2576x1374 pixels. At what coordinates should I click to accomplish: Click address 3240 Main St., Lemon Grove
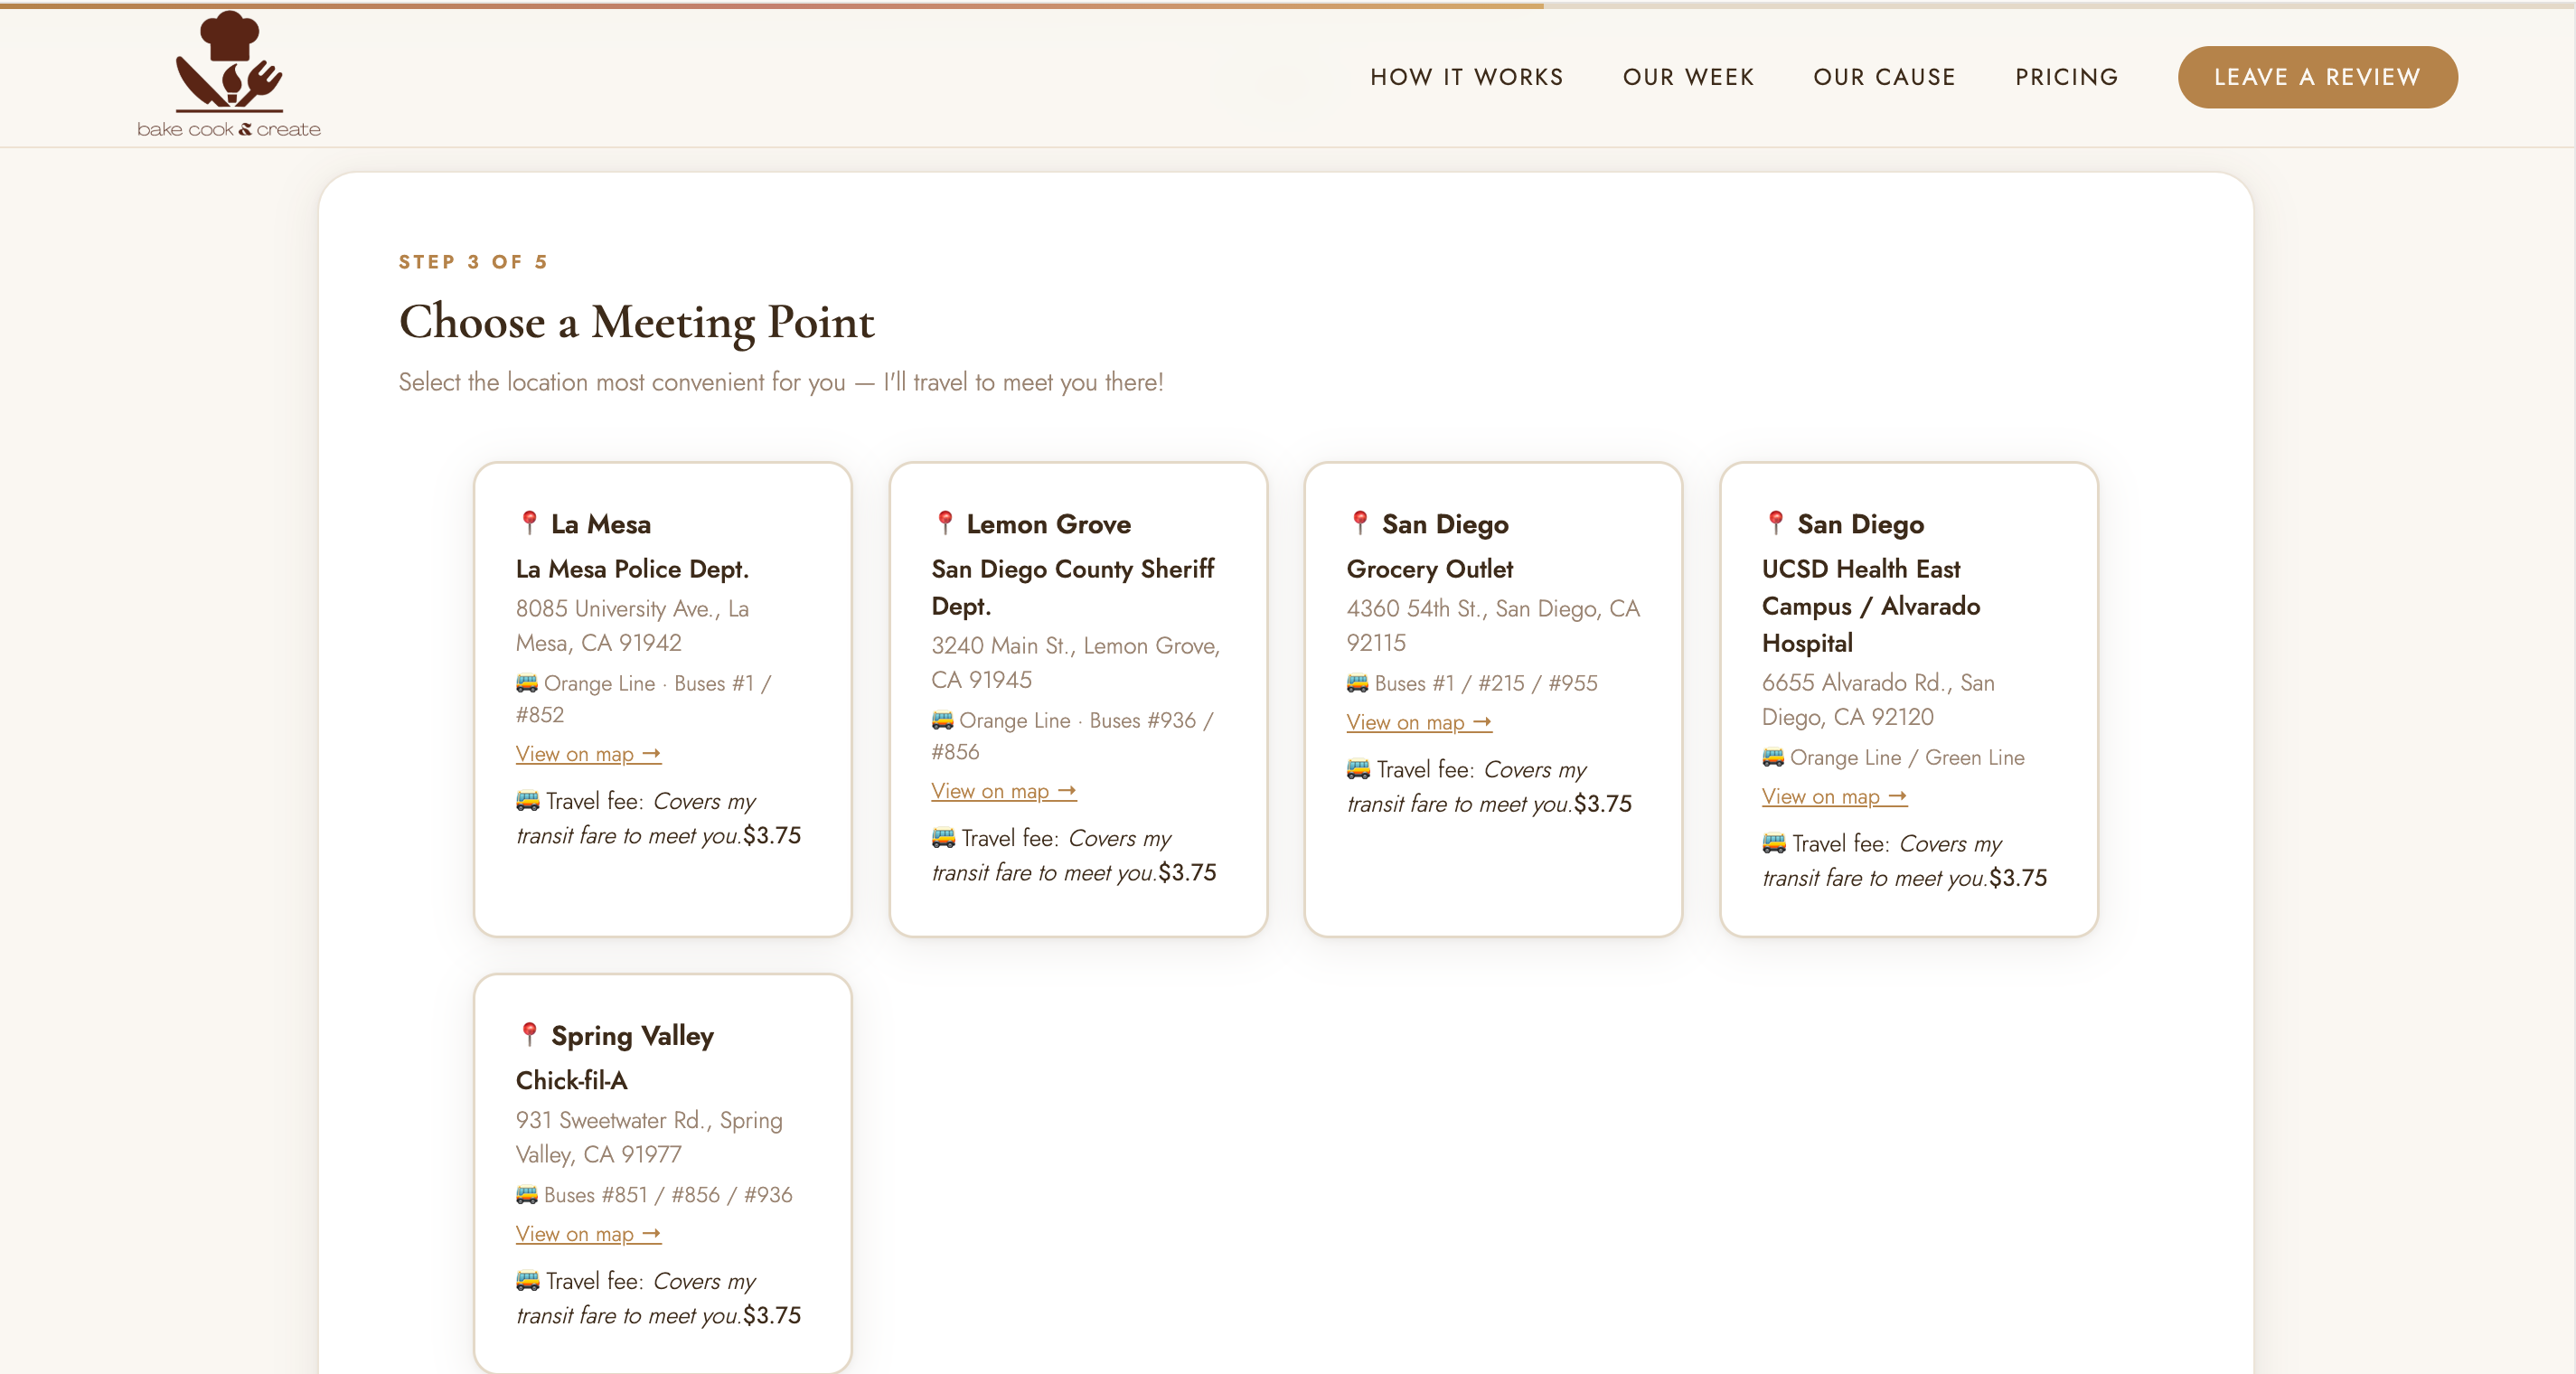point(1075,662)
